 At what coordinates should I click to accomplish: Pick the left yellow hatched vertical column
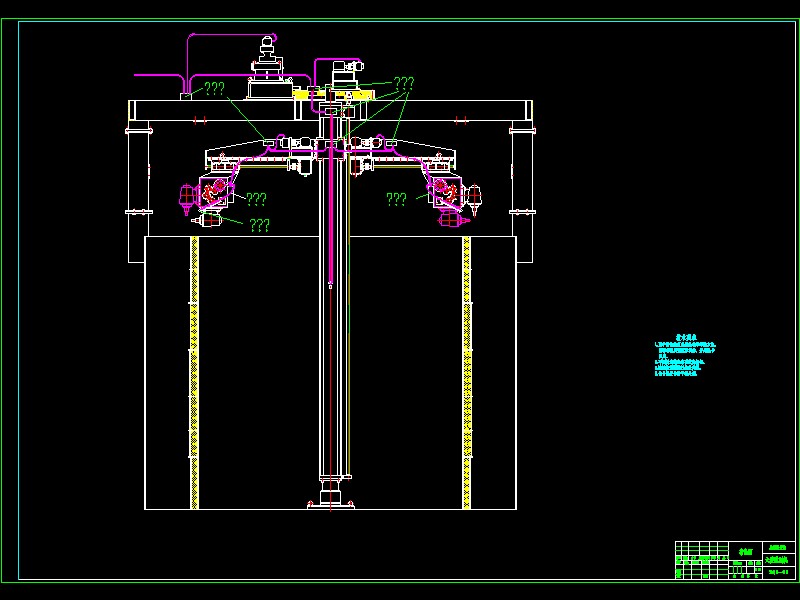tap(194, 372)
